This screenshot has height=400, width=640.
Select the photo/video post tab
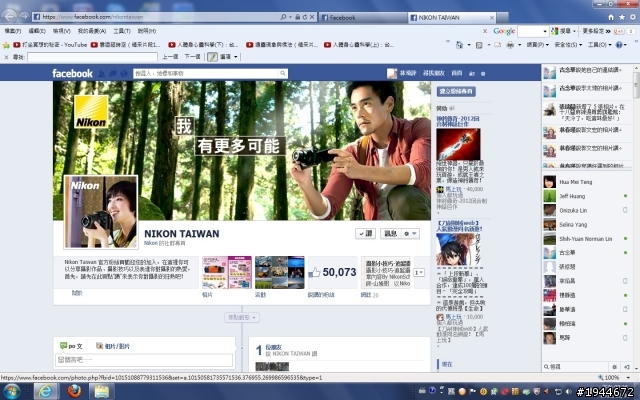(113, 346)
